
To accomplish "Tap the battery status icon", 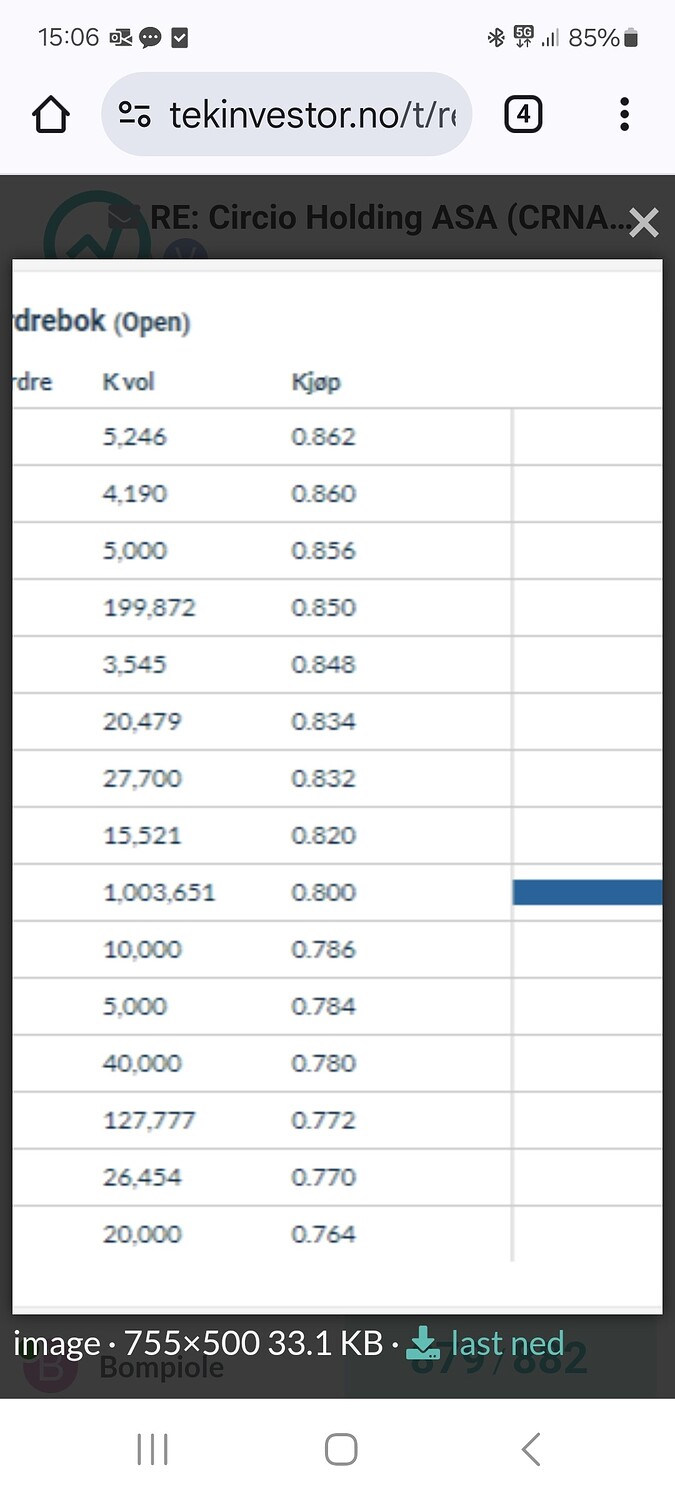I will [x=630, y=38].
